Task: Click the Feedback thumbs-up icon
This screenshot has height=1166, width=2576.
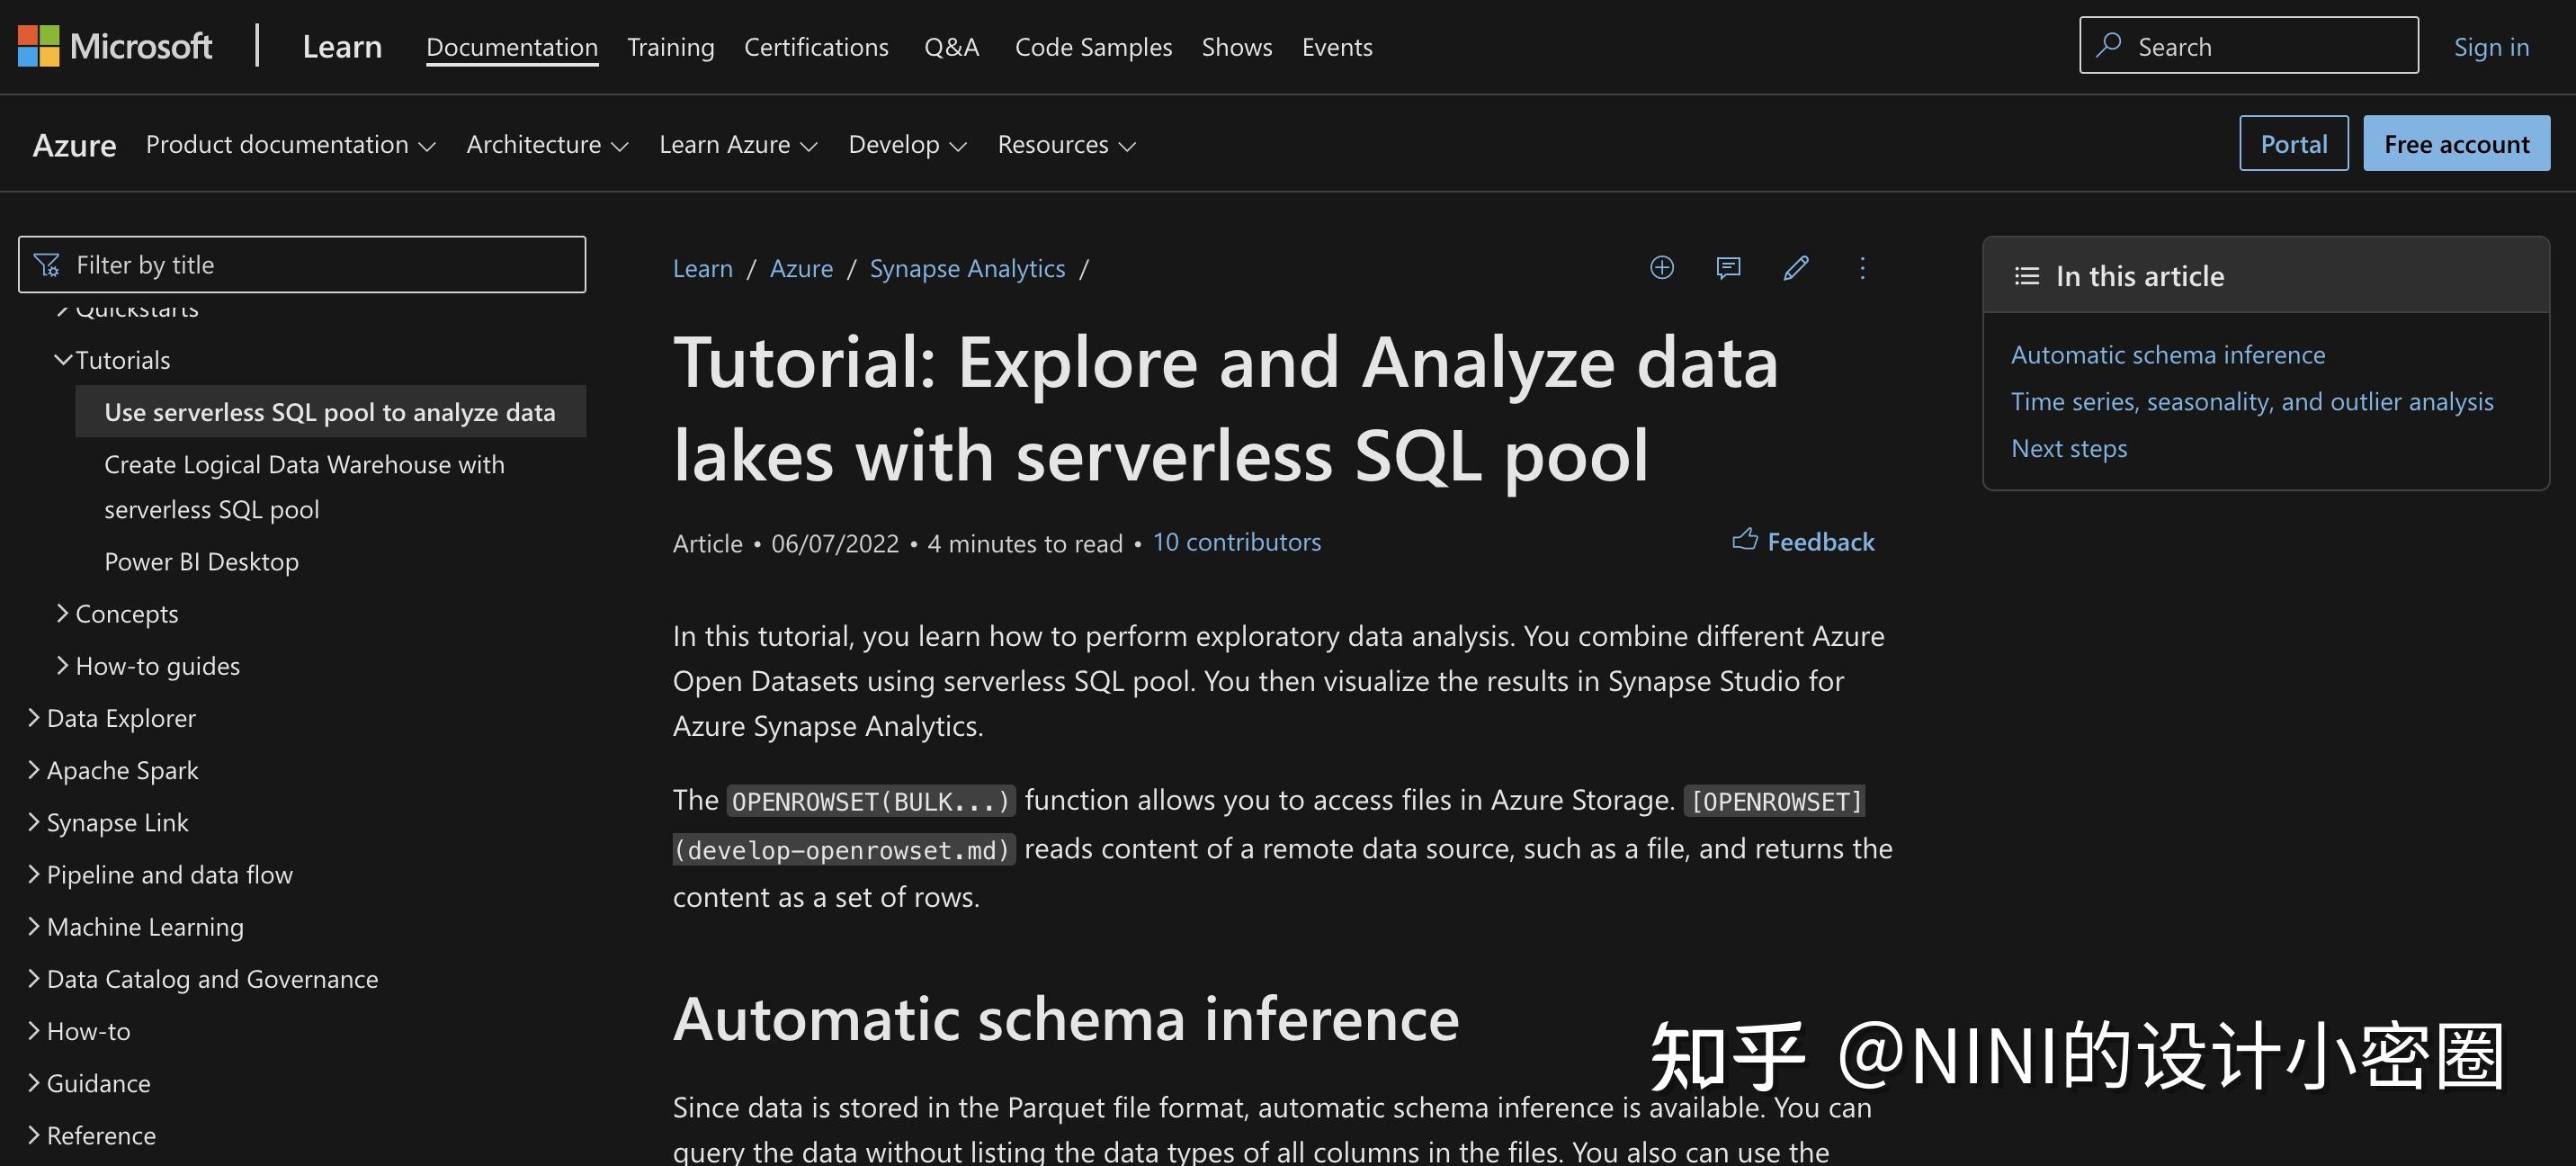Action: pos(1745,540)
